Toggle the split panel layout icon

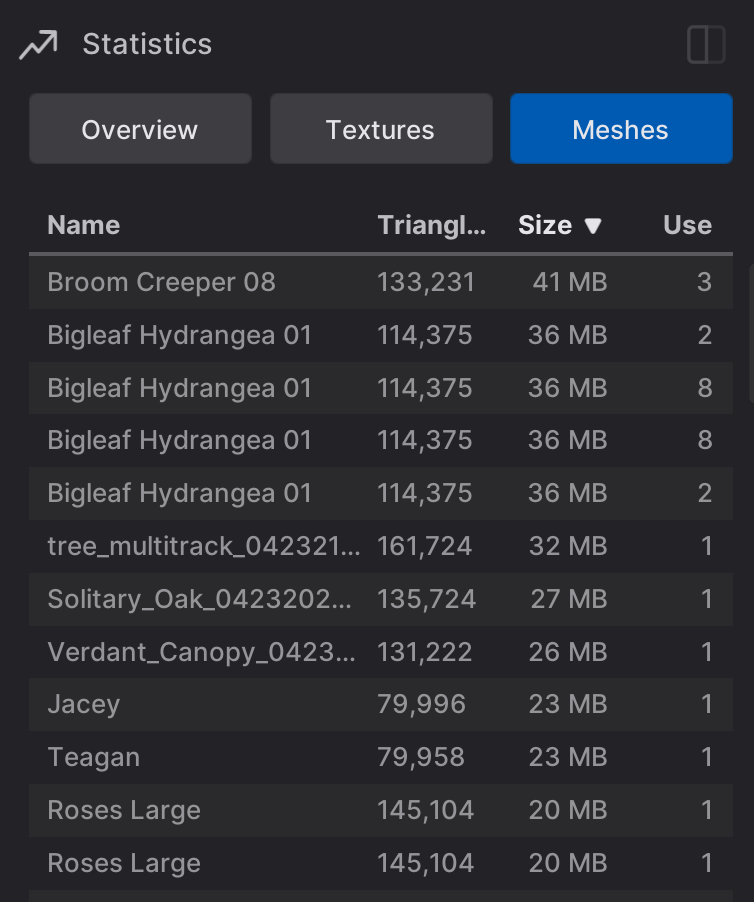point(706,45)
